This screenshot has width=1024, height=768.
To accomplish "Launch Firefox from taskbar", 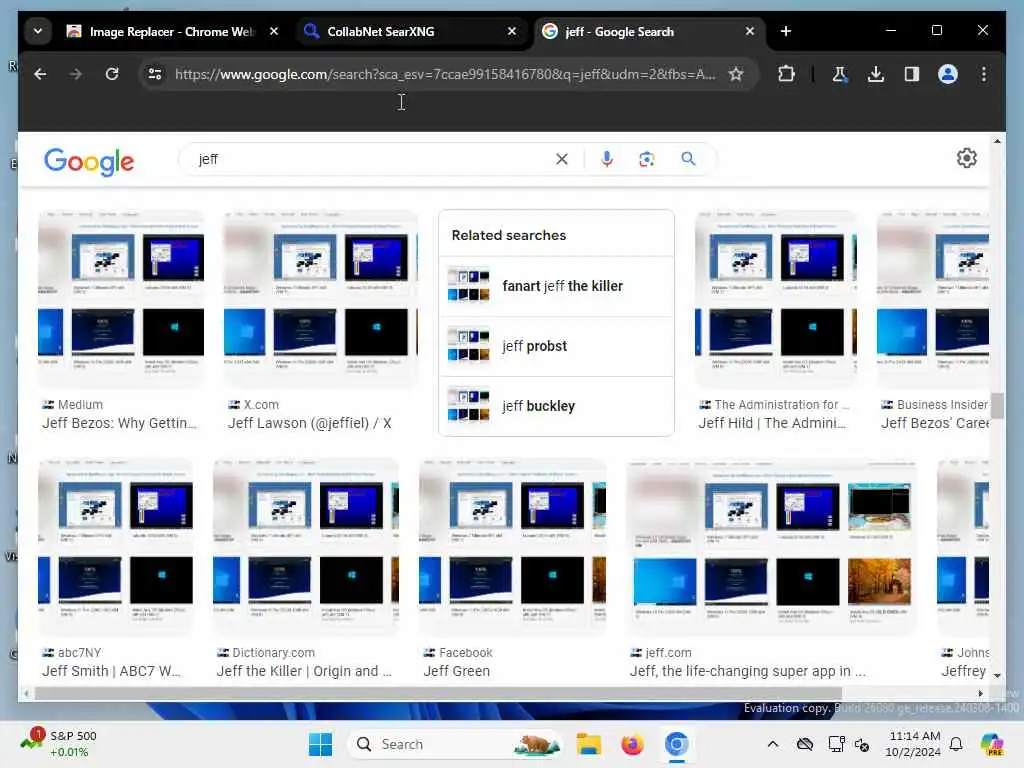I will 632,744.
